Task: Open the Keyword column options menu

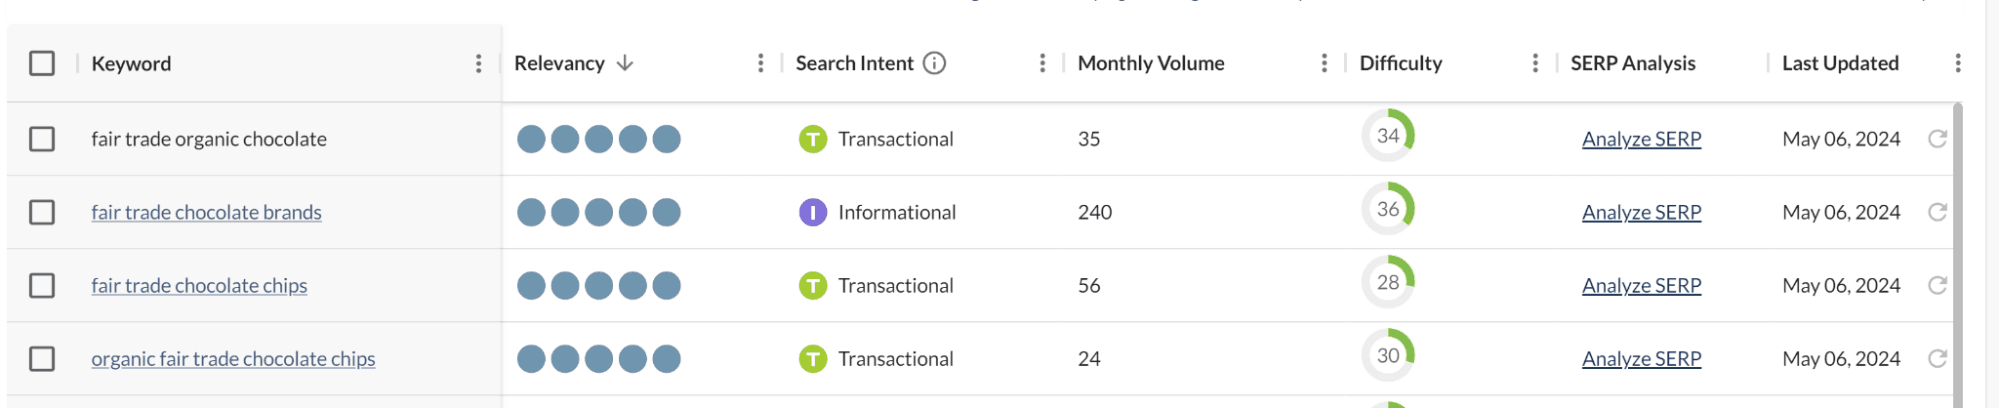Action: pyautogui.click(x=478, y=63)
